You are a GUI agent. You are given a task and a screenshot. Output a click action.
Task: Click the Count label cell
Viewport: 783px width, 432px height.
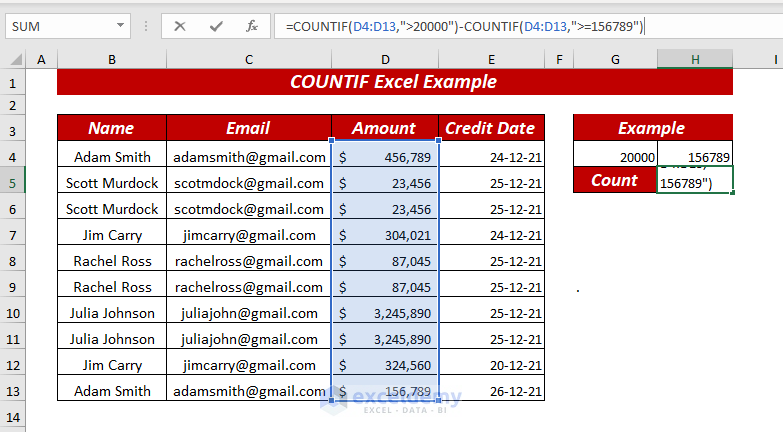(x=615, y=180)
